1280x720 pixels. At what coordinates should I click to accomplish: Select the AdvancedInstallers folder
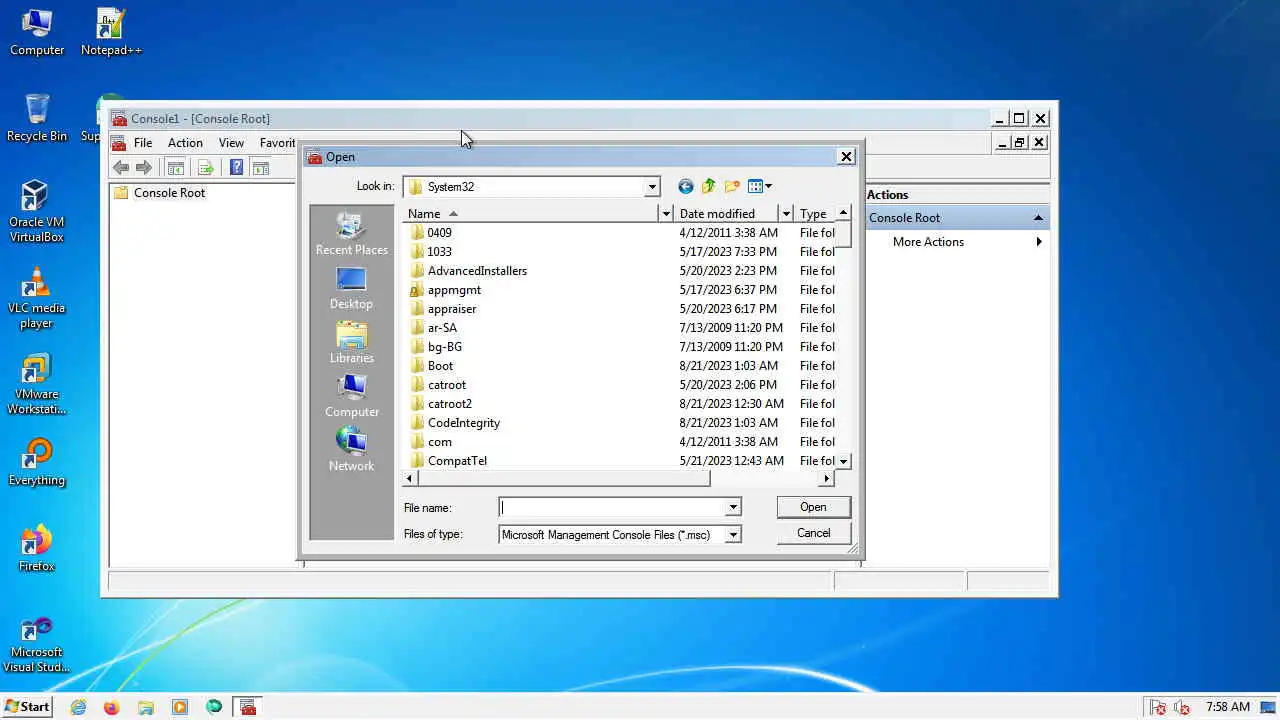pos(477,271)
